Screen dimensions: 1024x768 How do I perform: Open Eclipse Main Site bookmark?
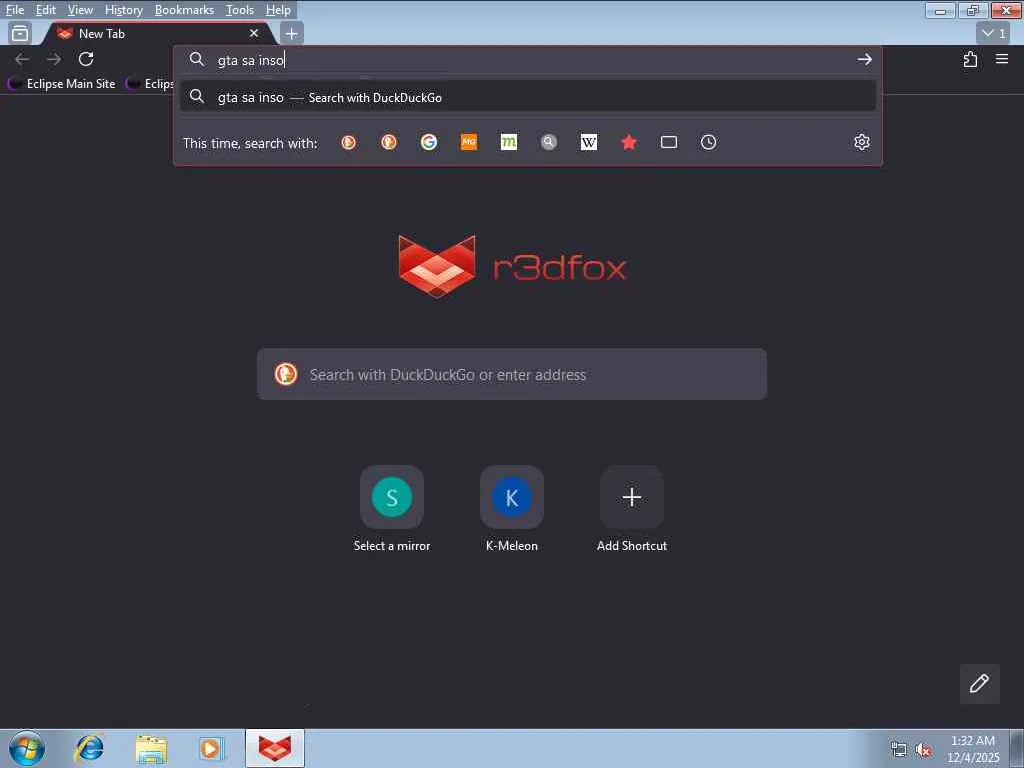(x=62, y=84)
